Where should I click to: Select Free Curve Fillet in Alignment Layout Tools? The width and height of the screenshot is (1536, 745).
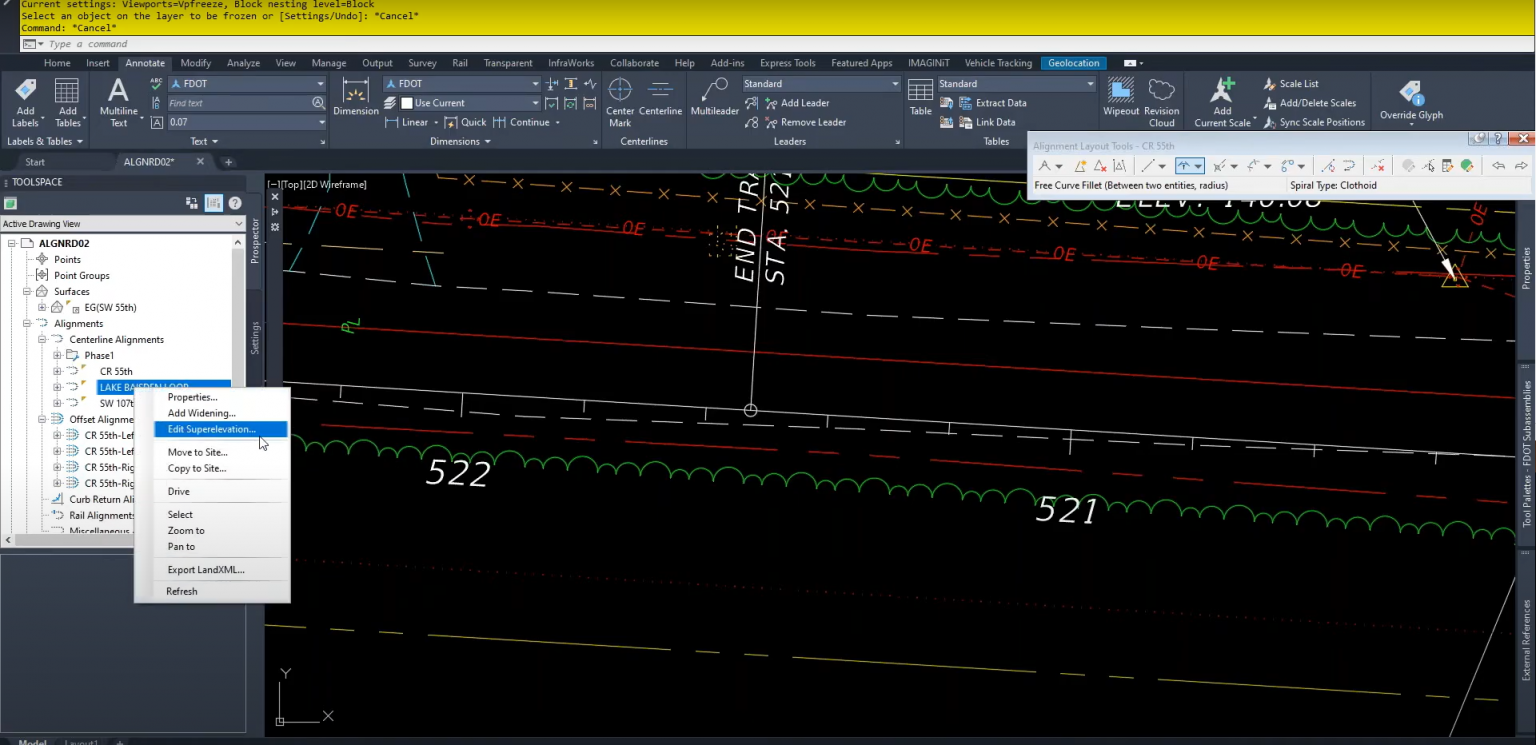coord(1183,166)
